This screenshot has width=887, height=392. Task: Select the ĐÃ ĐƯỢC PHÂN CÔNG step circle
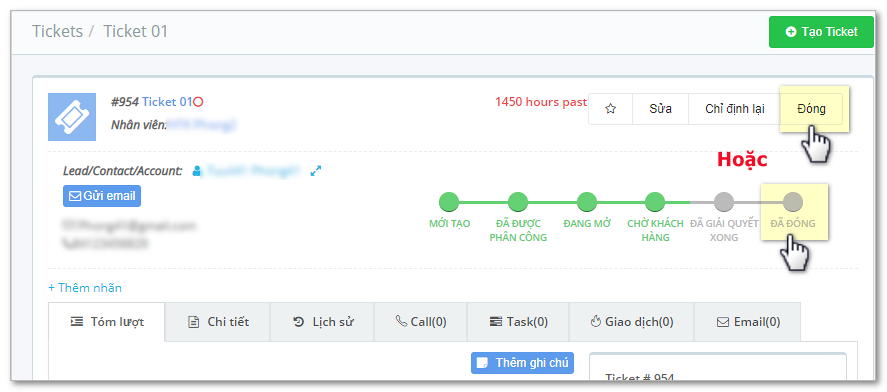(518, 202)
